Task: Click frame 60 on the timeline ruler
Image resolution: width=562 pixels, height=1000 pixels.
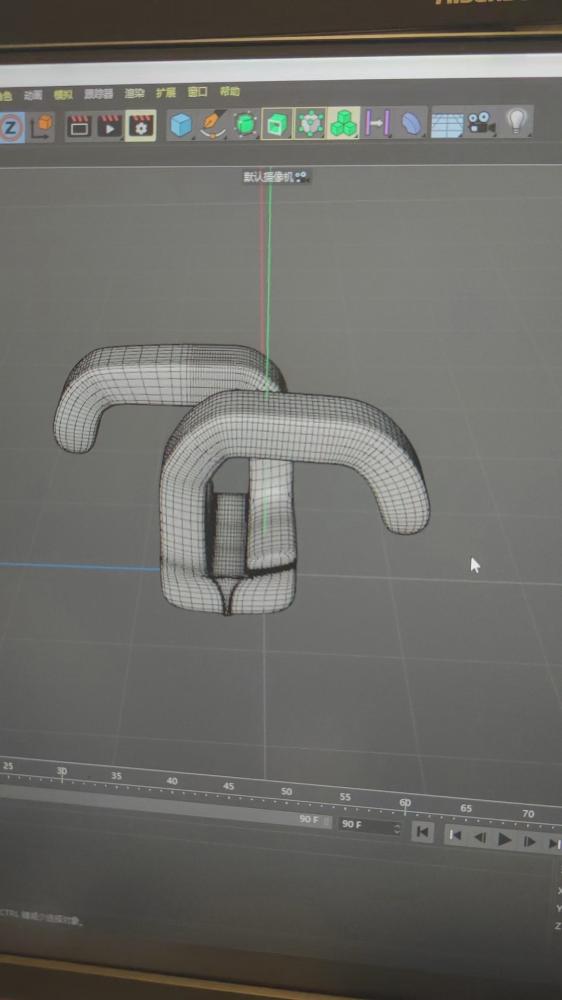Action: click(405, 805)
